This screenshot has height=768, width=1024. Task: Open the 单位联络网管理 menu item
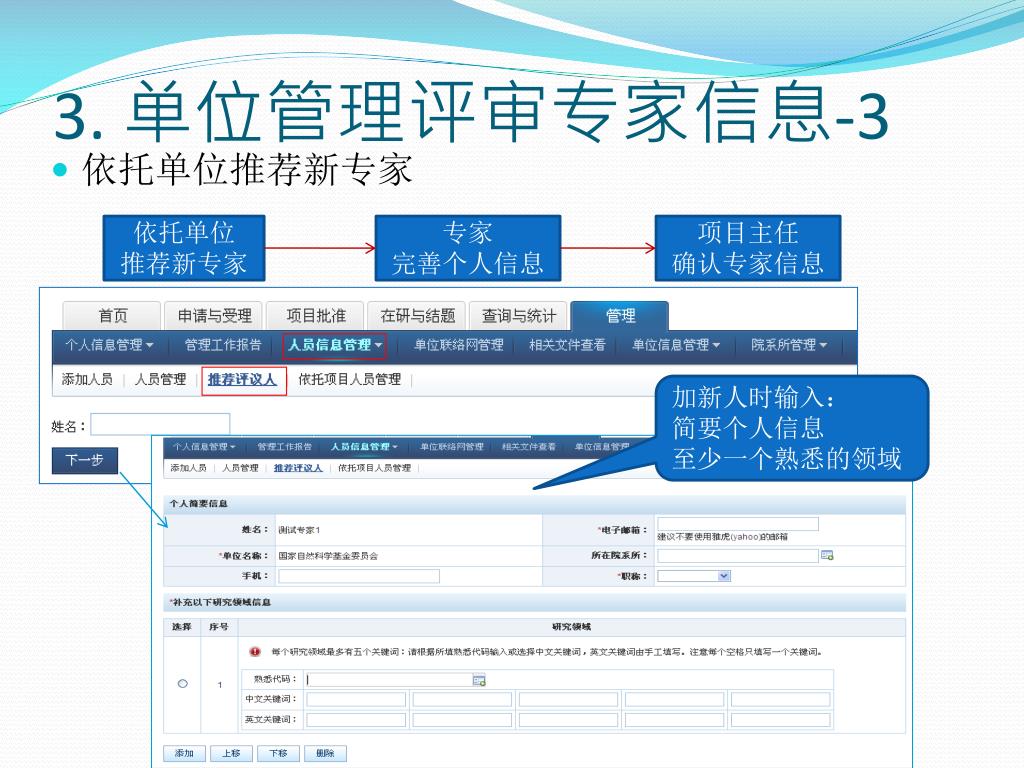pos(458,345)
